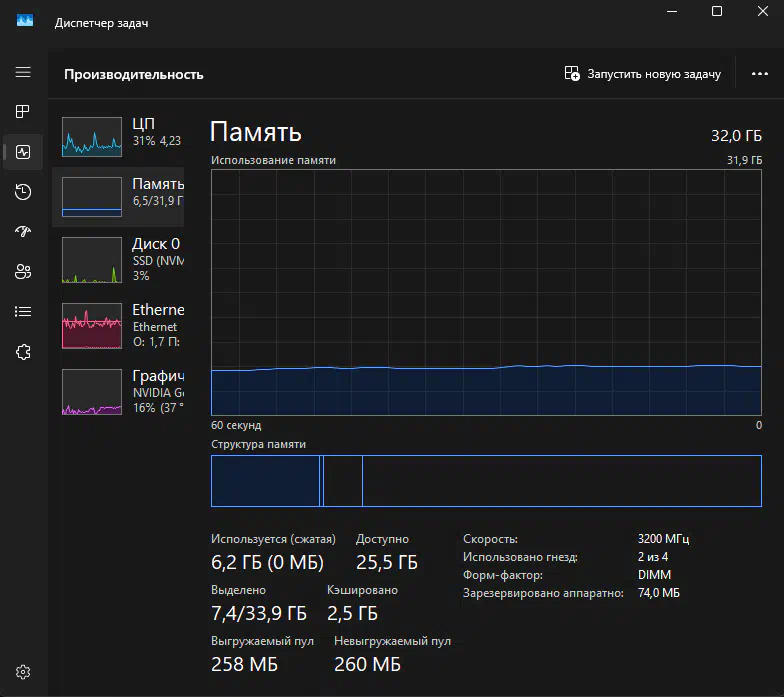Select the Ethernet performance entry
The image size is (784, 697).
point(118,326)
